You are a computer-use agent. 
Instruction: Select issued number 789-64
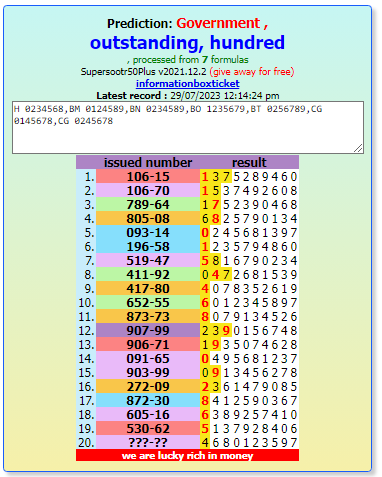tap(148, 204)
